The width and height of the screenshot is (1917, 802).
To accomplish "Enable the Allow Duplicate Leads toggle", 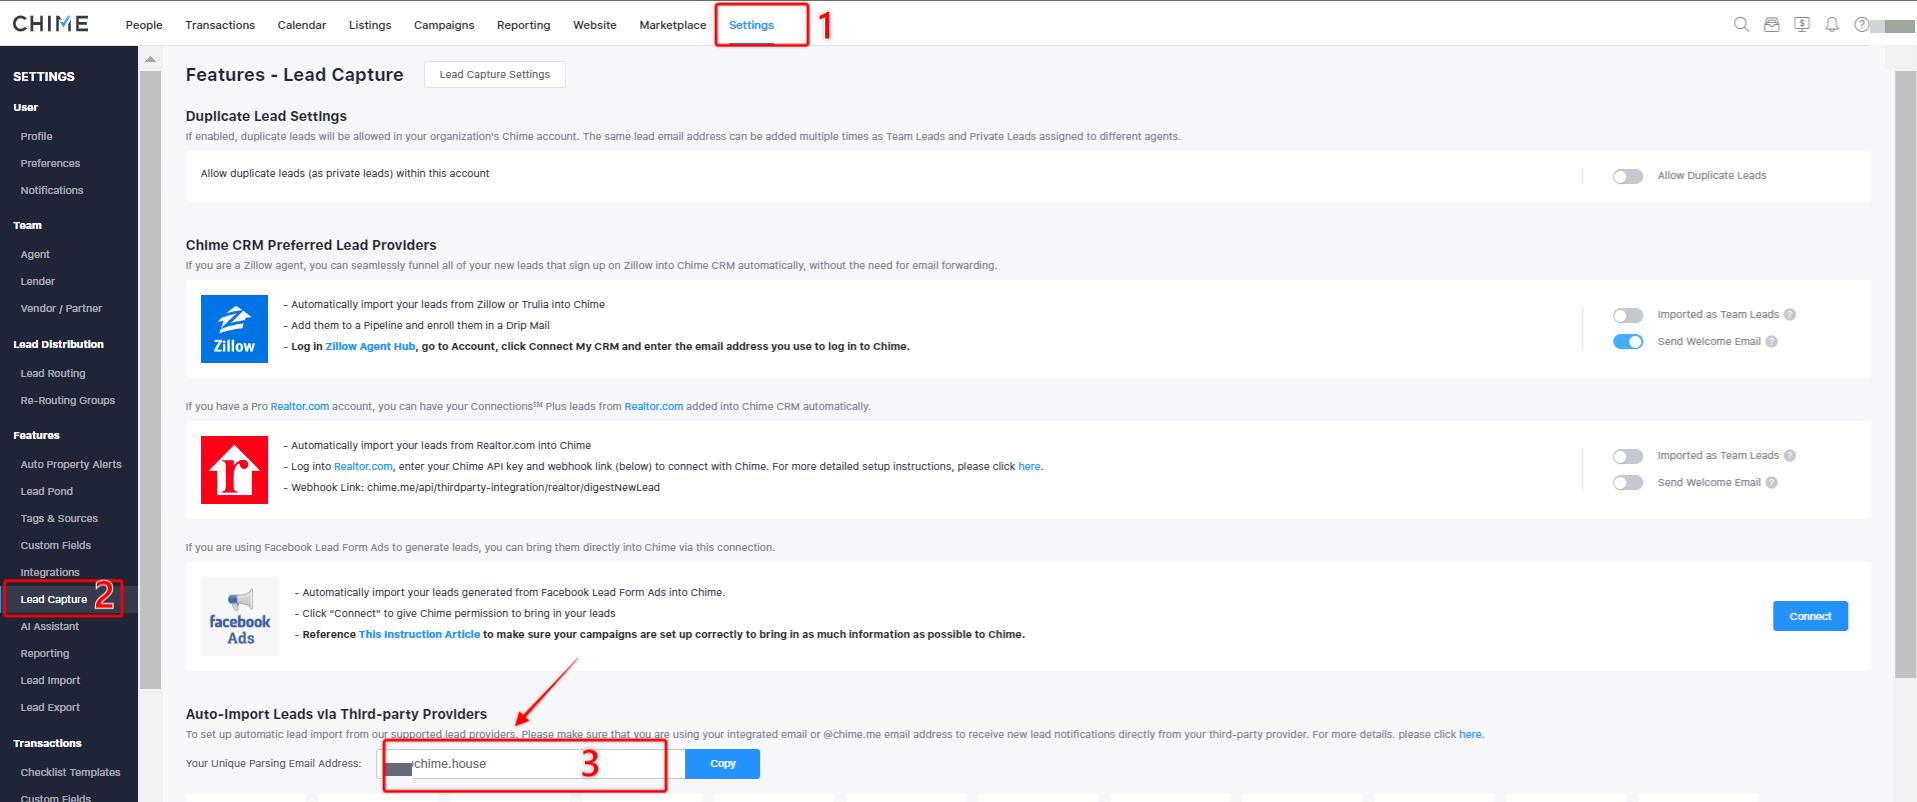I will tap(1627, 177).
